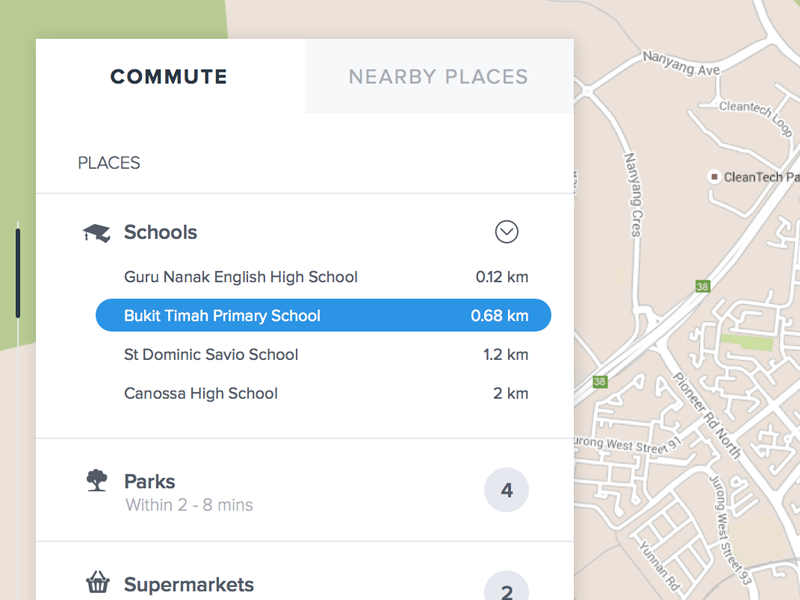The width and height of the screenshot is (800, 600).
Task: Click the lower route 38 road shield
Action: click(600, 381)
